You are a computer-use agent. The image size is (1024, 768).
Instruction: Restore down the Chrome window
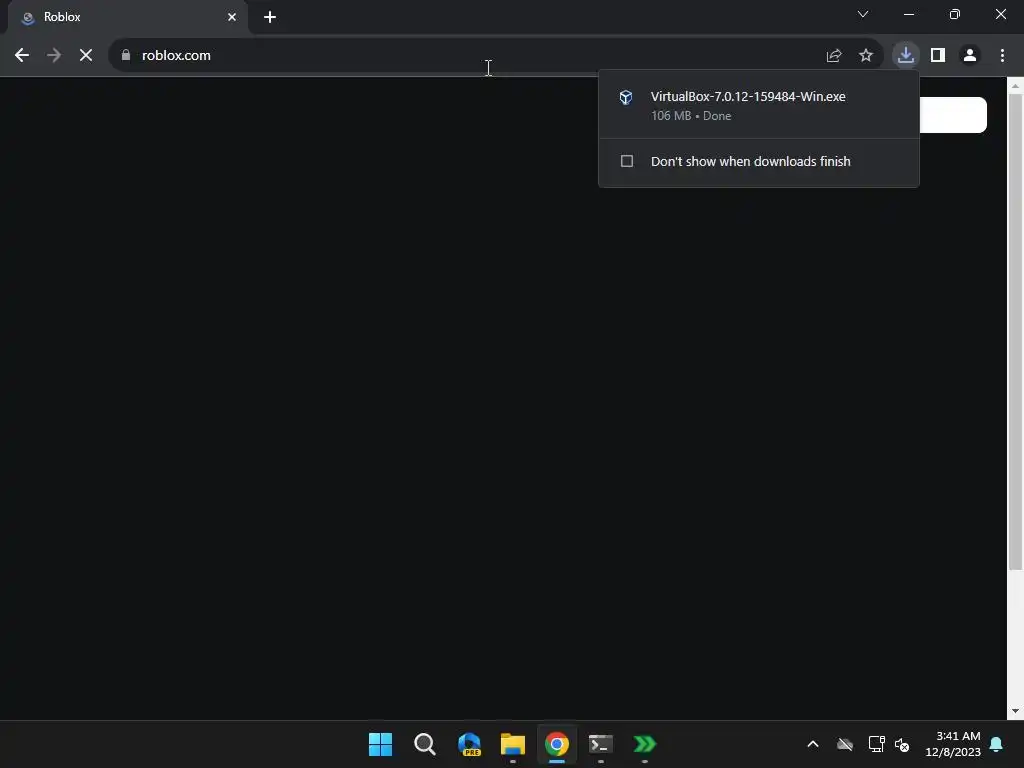click(x=955, y=14)
